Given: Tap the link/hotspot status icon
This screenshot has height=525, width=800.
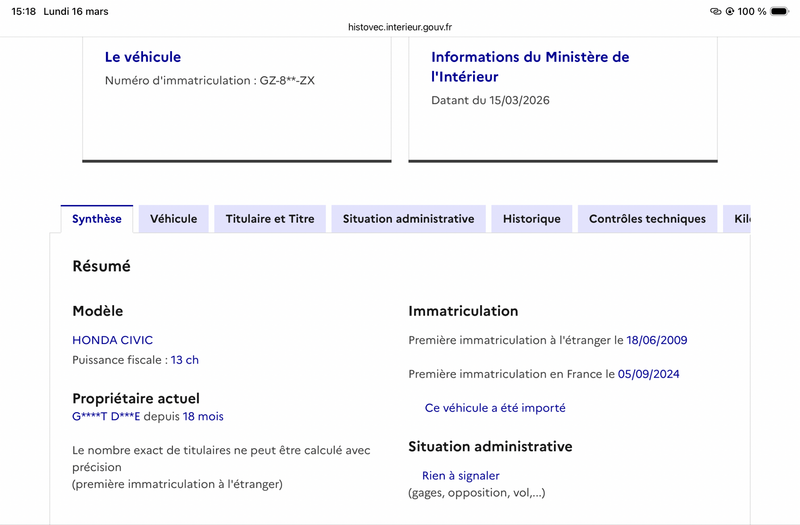Looking at the screenshot, I should coord(715,11).
